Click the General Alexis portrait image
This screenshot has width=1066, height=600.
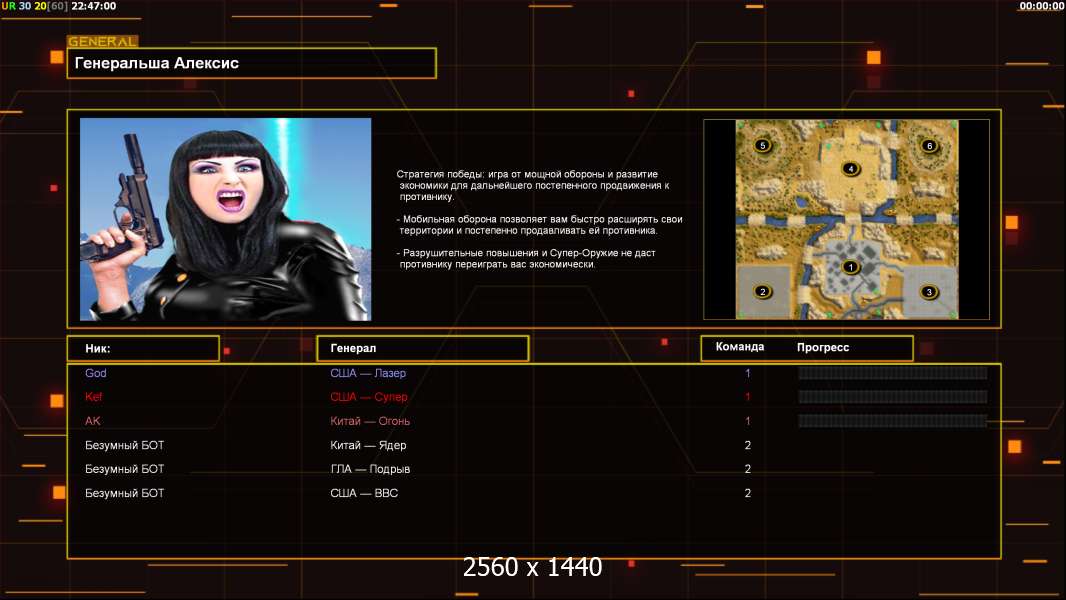click(x=225, y=219)
